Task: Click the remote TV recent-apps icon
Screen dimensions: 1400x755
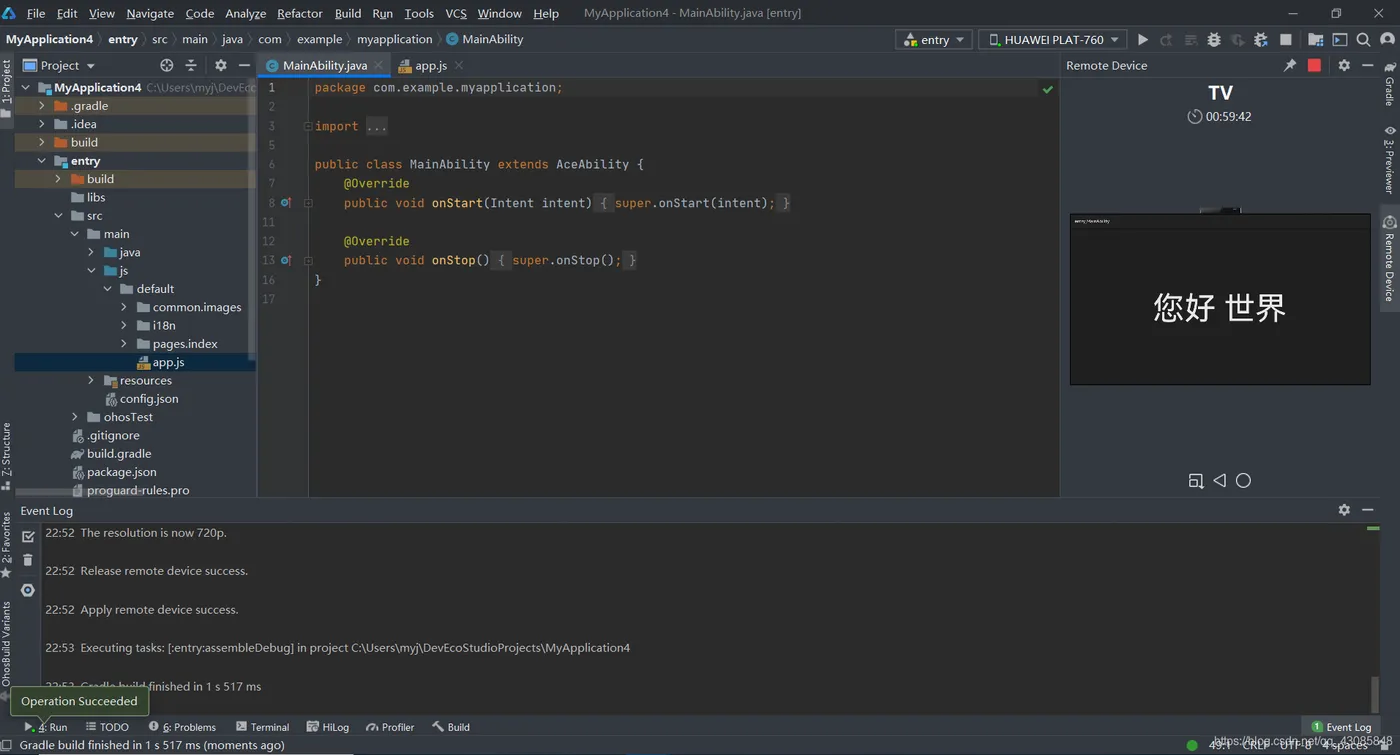Action: tap(1195, 481)
